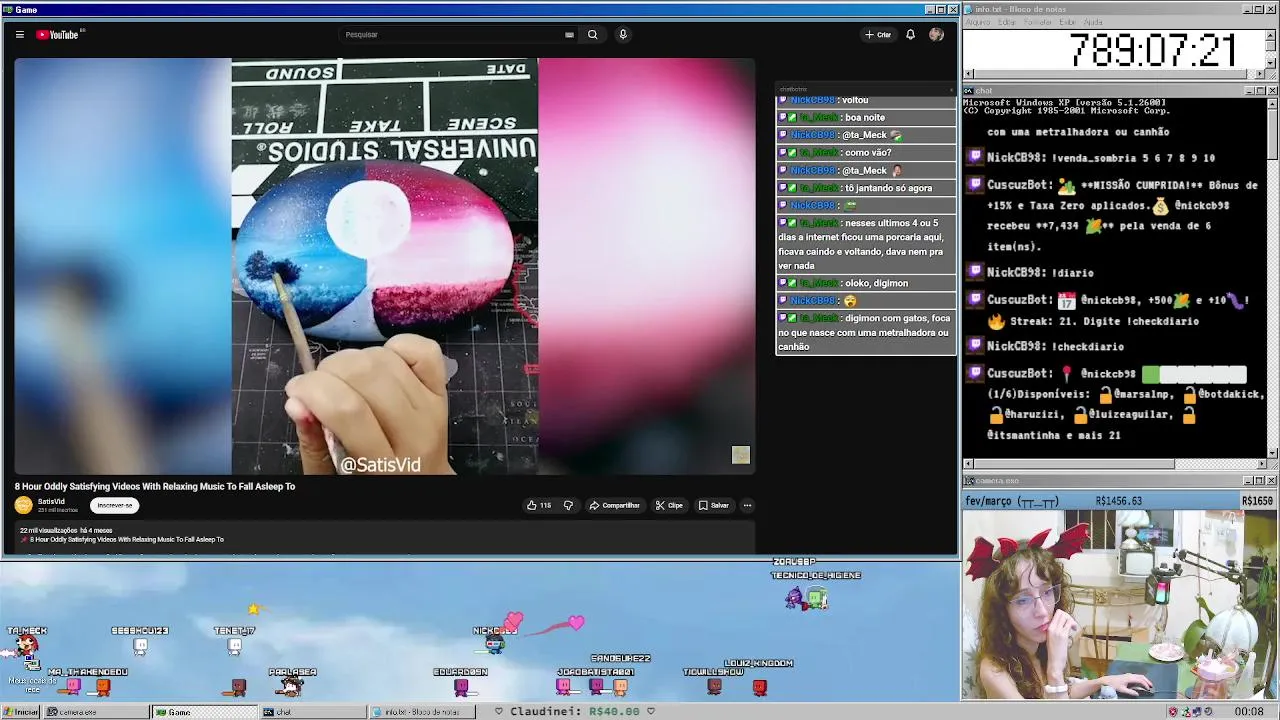Open the Ajuda menu in Bloco de notas

1093,22
